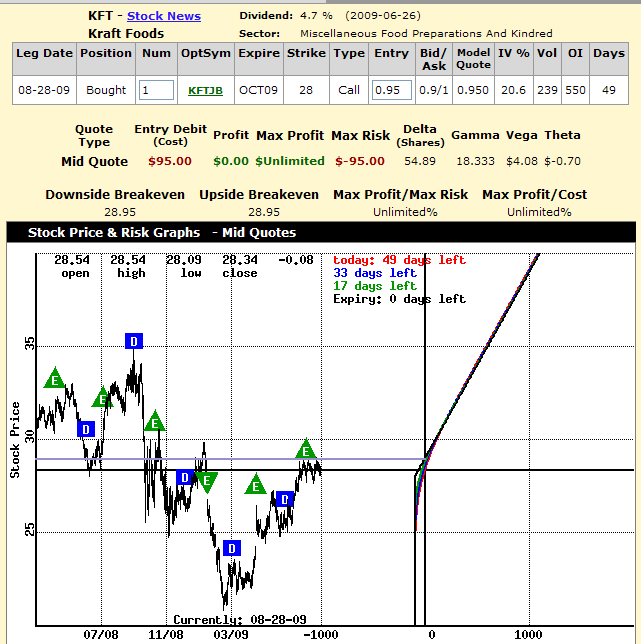The image size is (641, 644).
Task: Click the '33 days left' blue legend
Action: 375,273
